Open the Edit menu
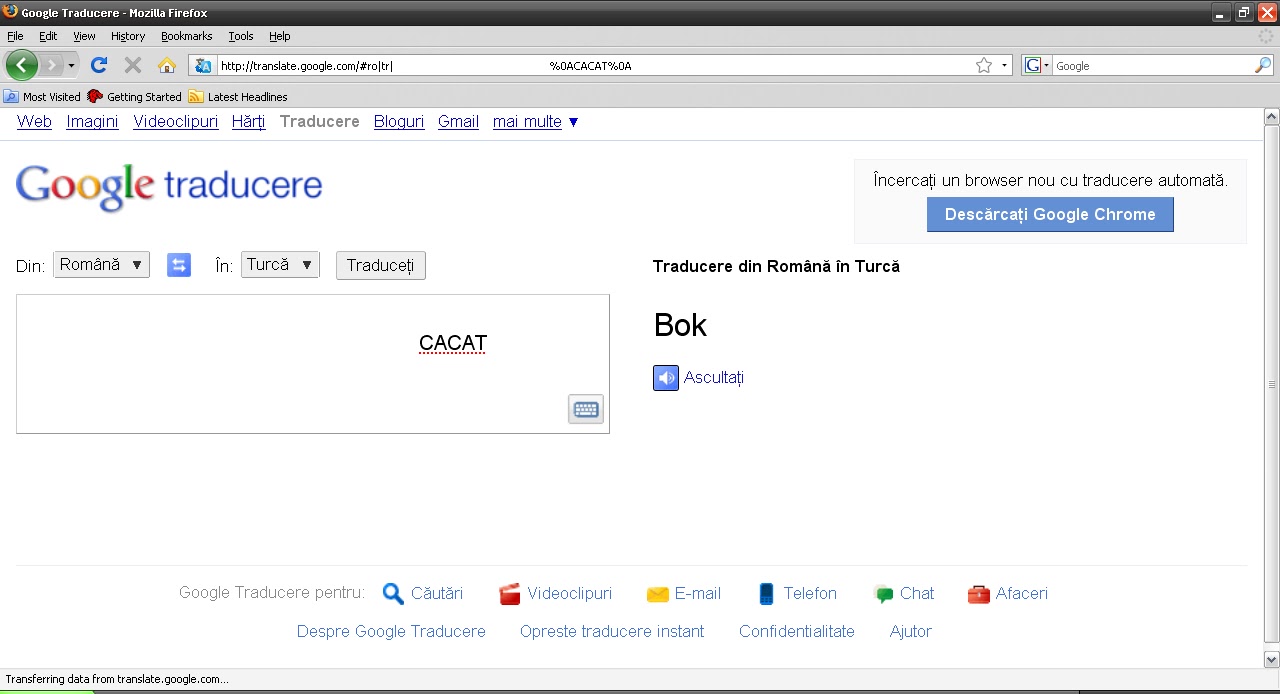Image resolution: width=1280 pixels, height=694 pixels. click(x=48, y=36)
